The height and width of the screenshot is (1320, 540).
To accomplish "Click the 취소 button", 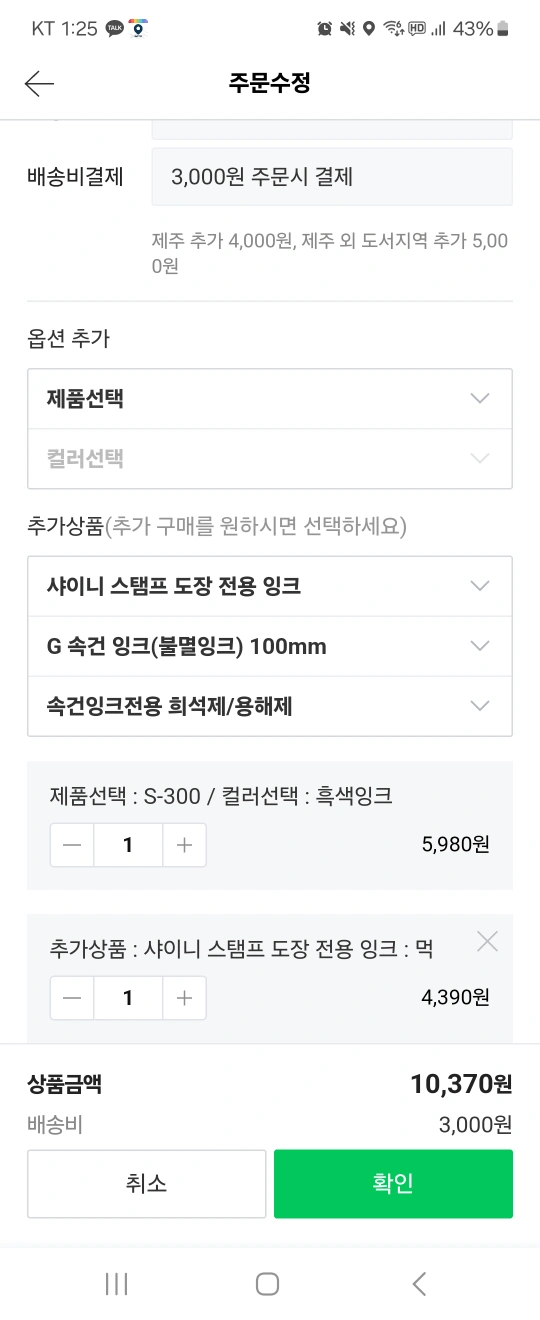I will [x=147, y=1184].
